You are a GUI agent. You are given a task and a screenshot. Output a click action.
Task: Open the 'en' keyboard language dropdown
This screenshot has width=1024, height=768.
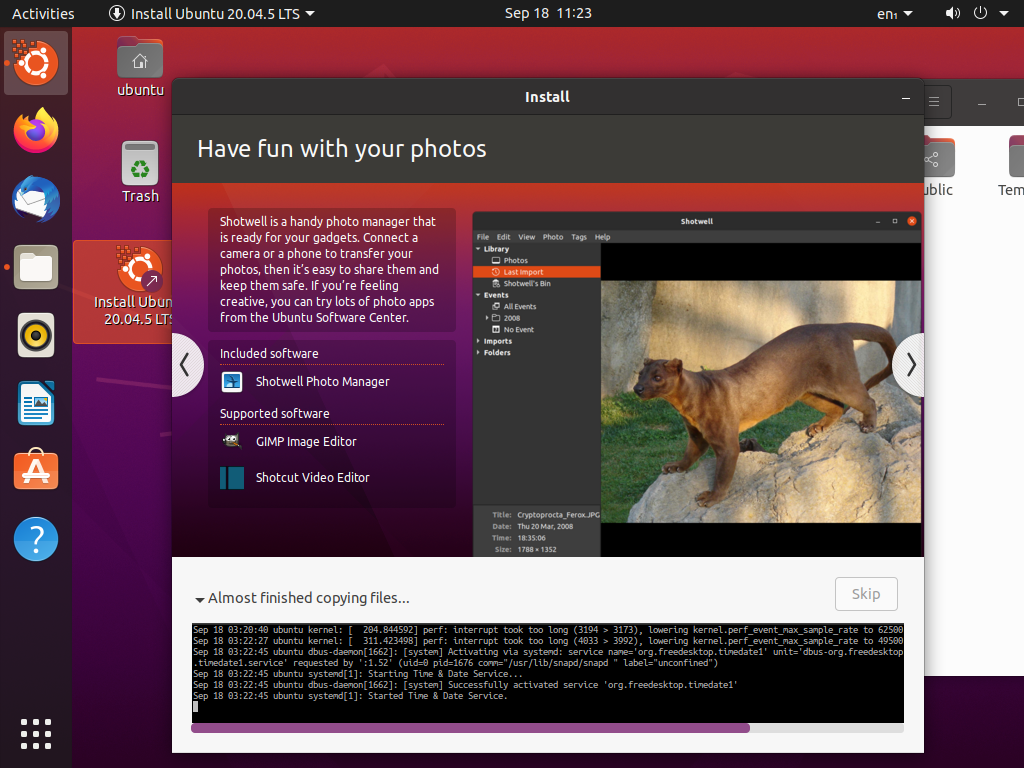pyautogui.click(x=894, y=14)
